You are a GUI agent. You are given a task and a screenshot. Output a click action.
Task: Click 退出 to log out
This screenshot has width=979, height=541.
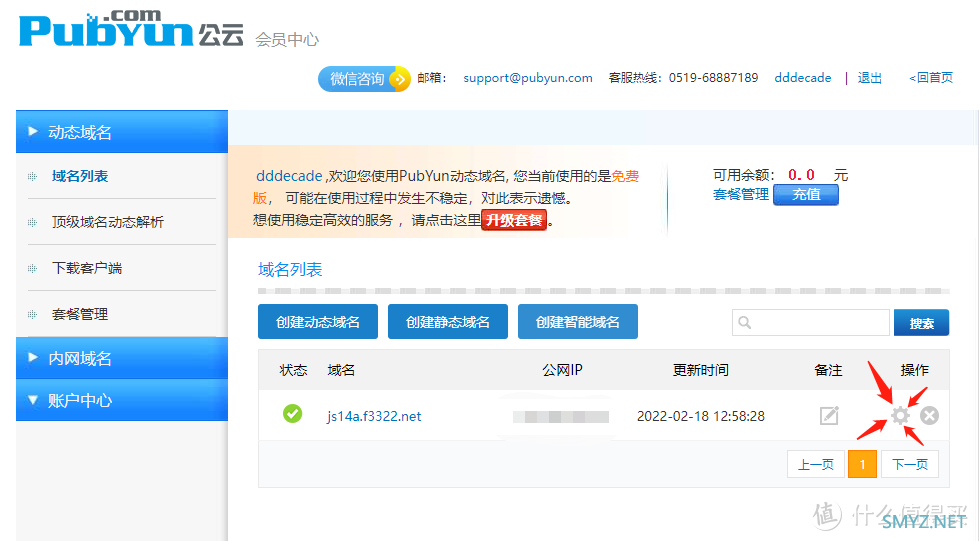(x=870, y=78)
